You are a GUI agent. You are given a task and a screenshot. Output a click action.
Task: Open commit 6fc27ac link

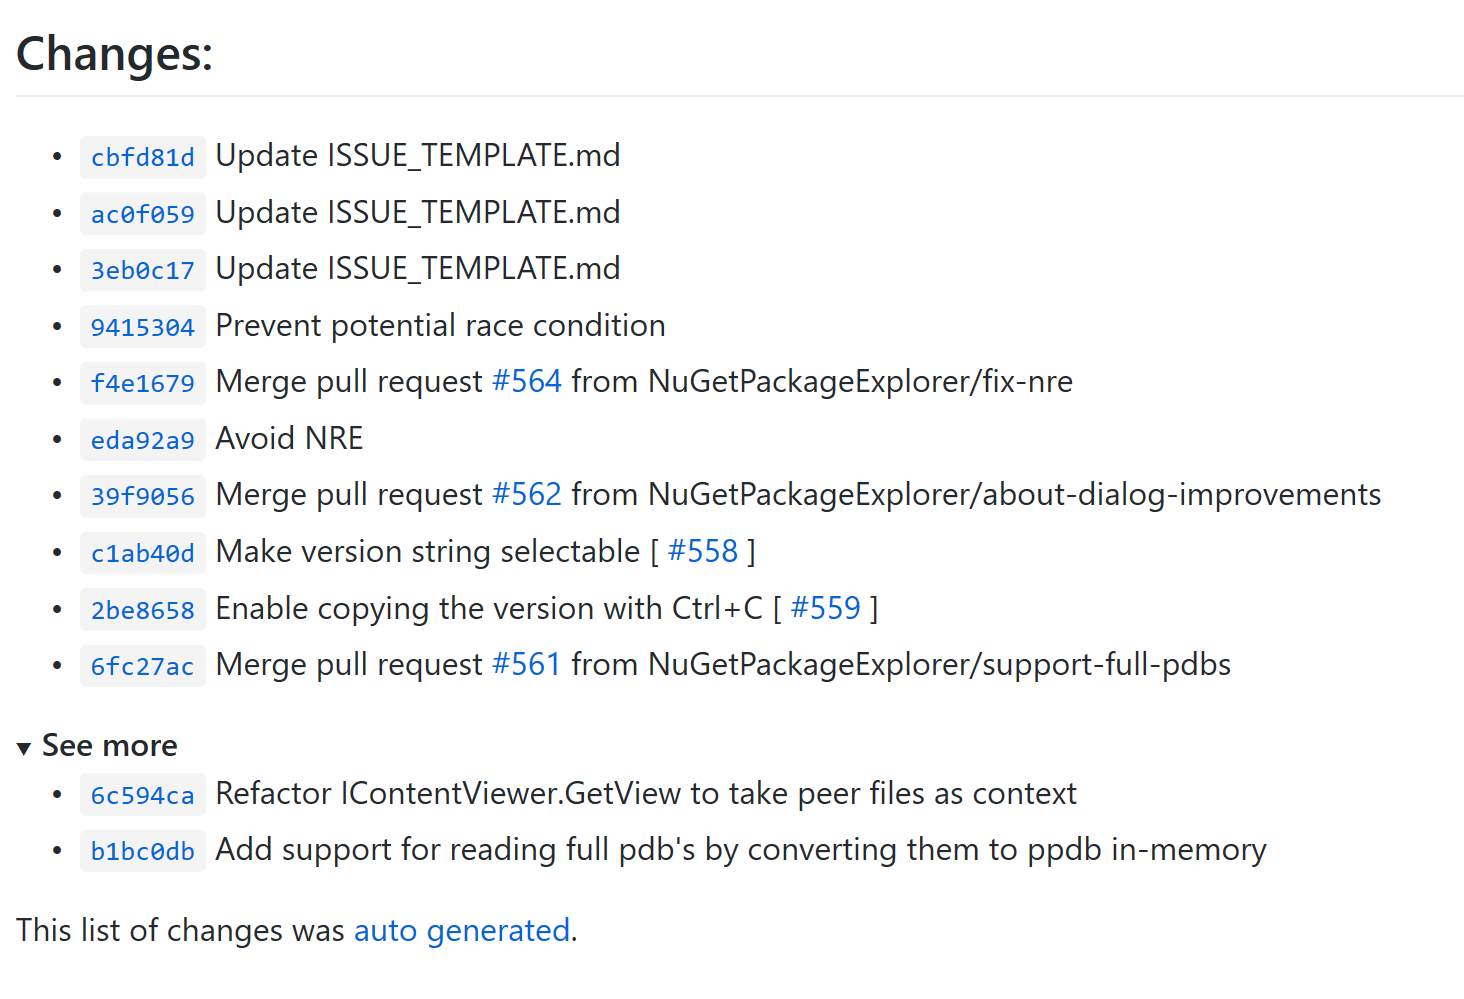point(143,666)
